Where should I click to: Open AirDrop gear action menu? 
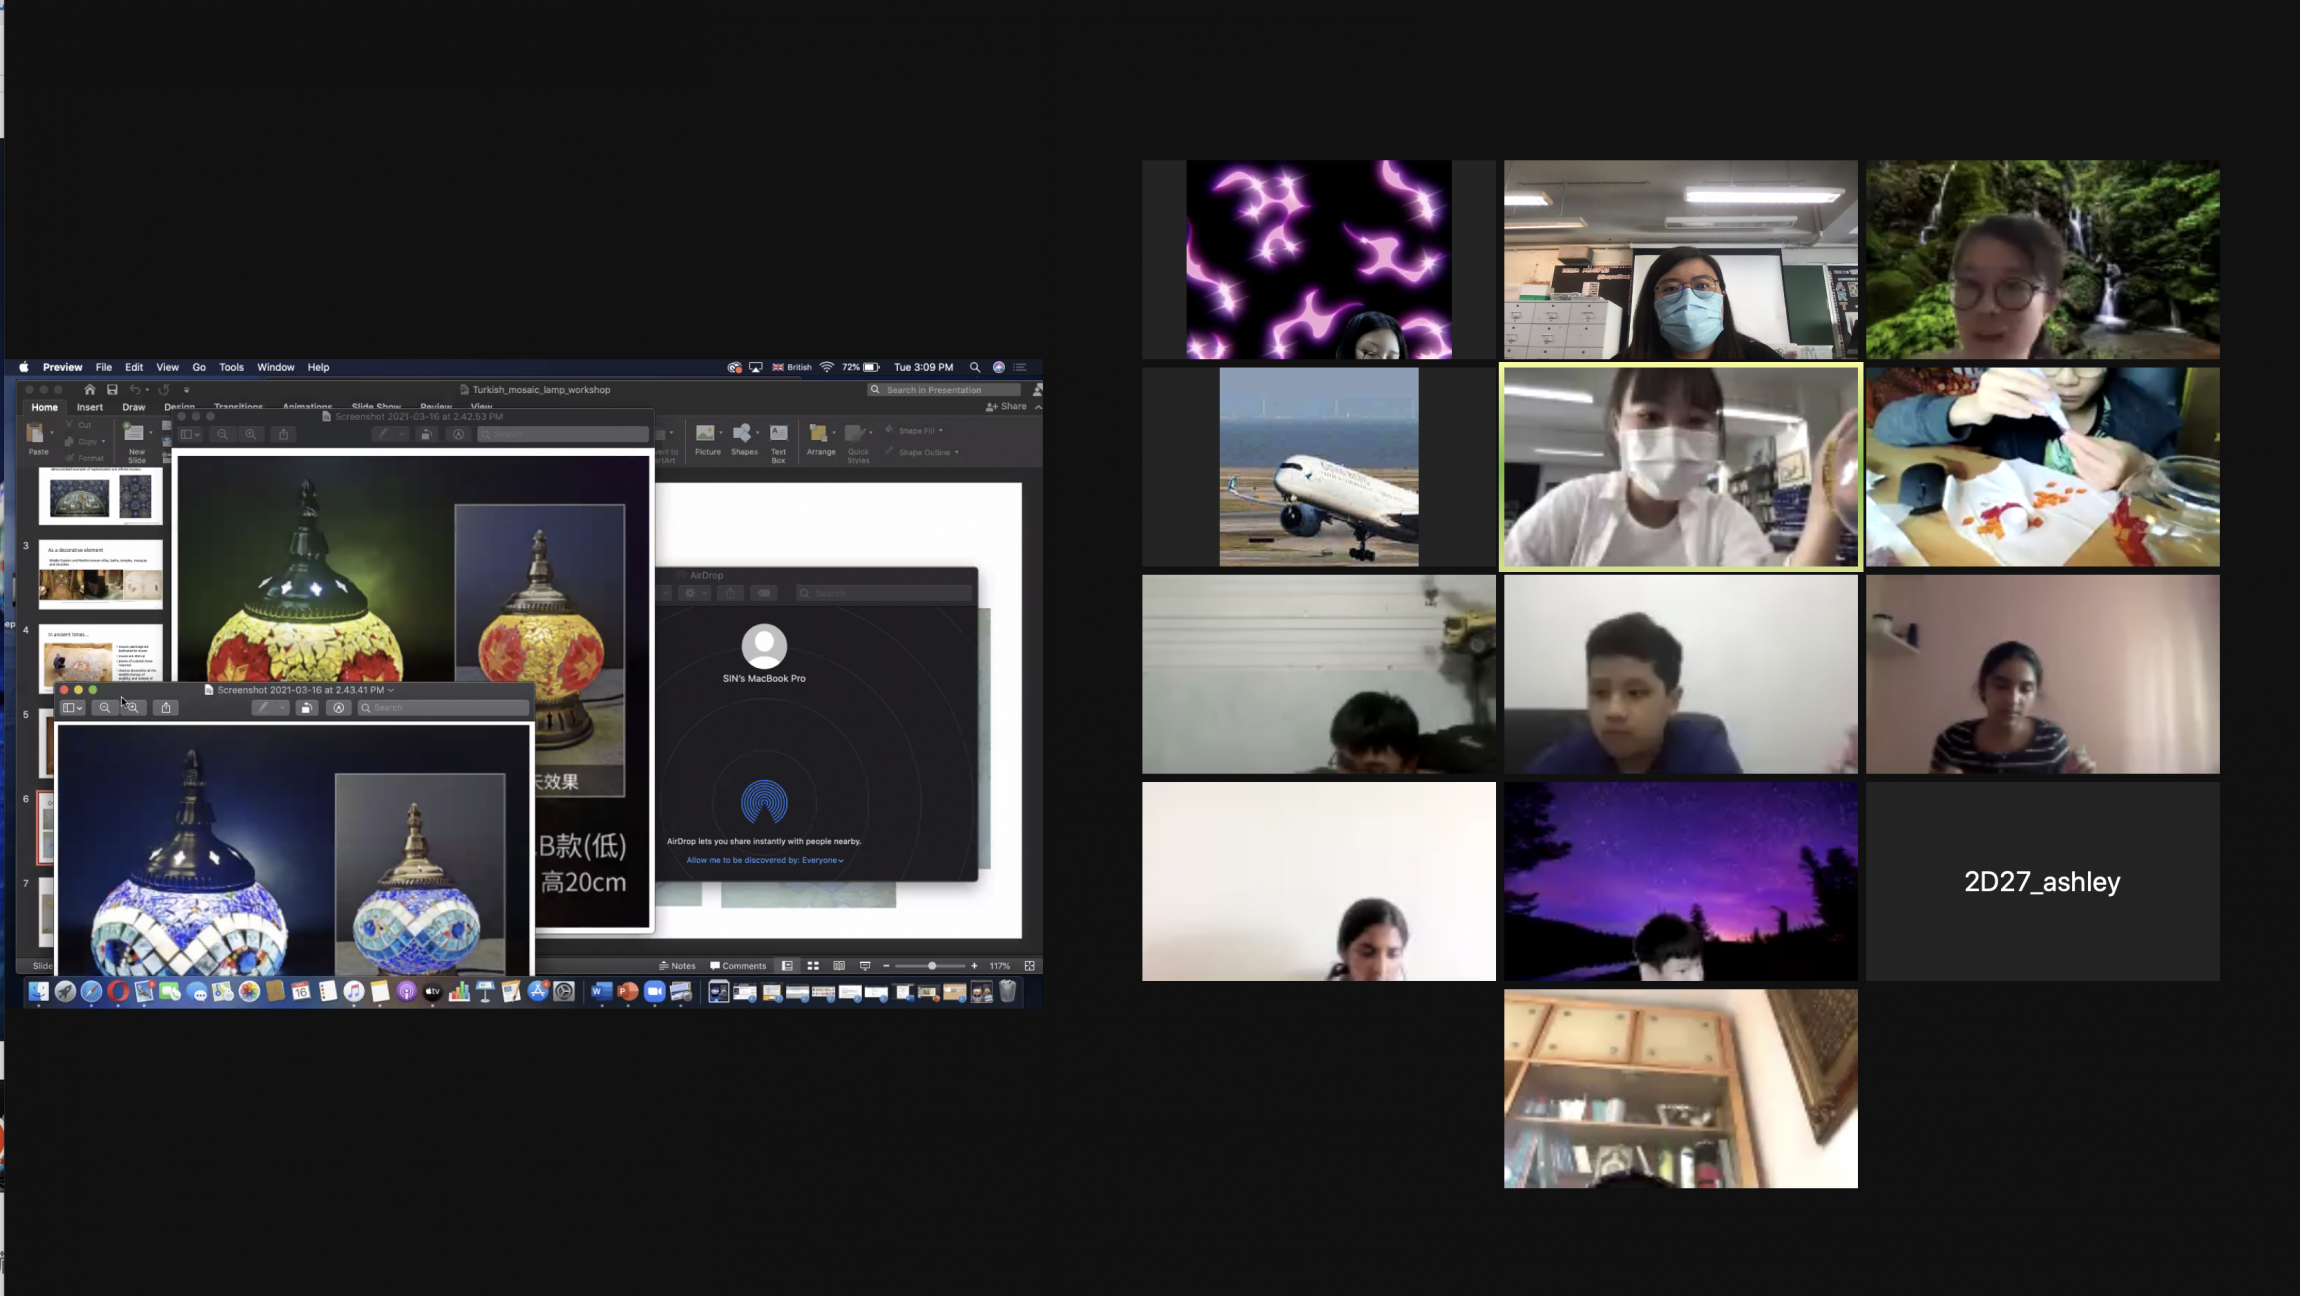pyautogui.click(x=692, y=593)
